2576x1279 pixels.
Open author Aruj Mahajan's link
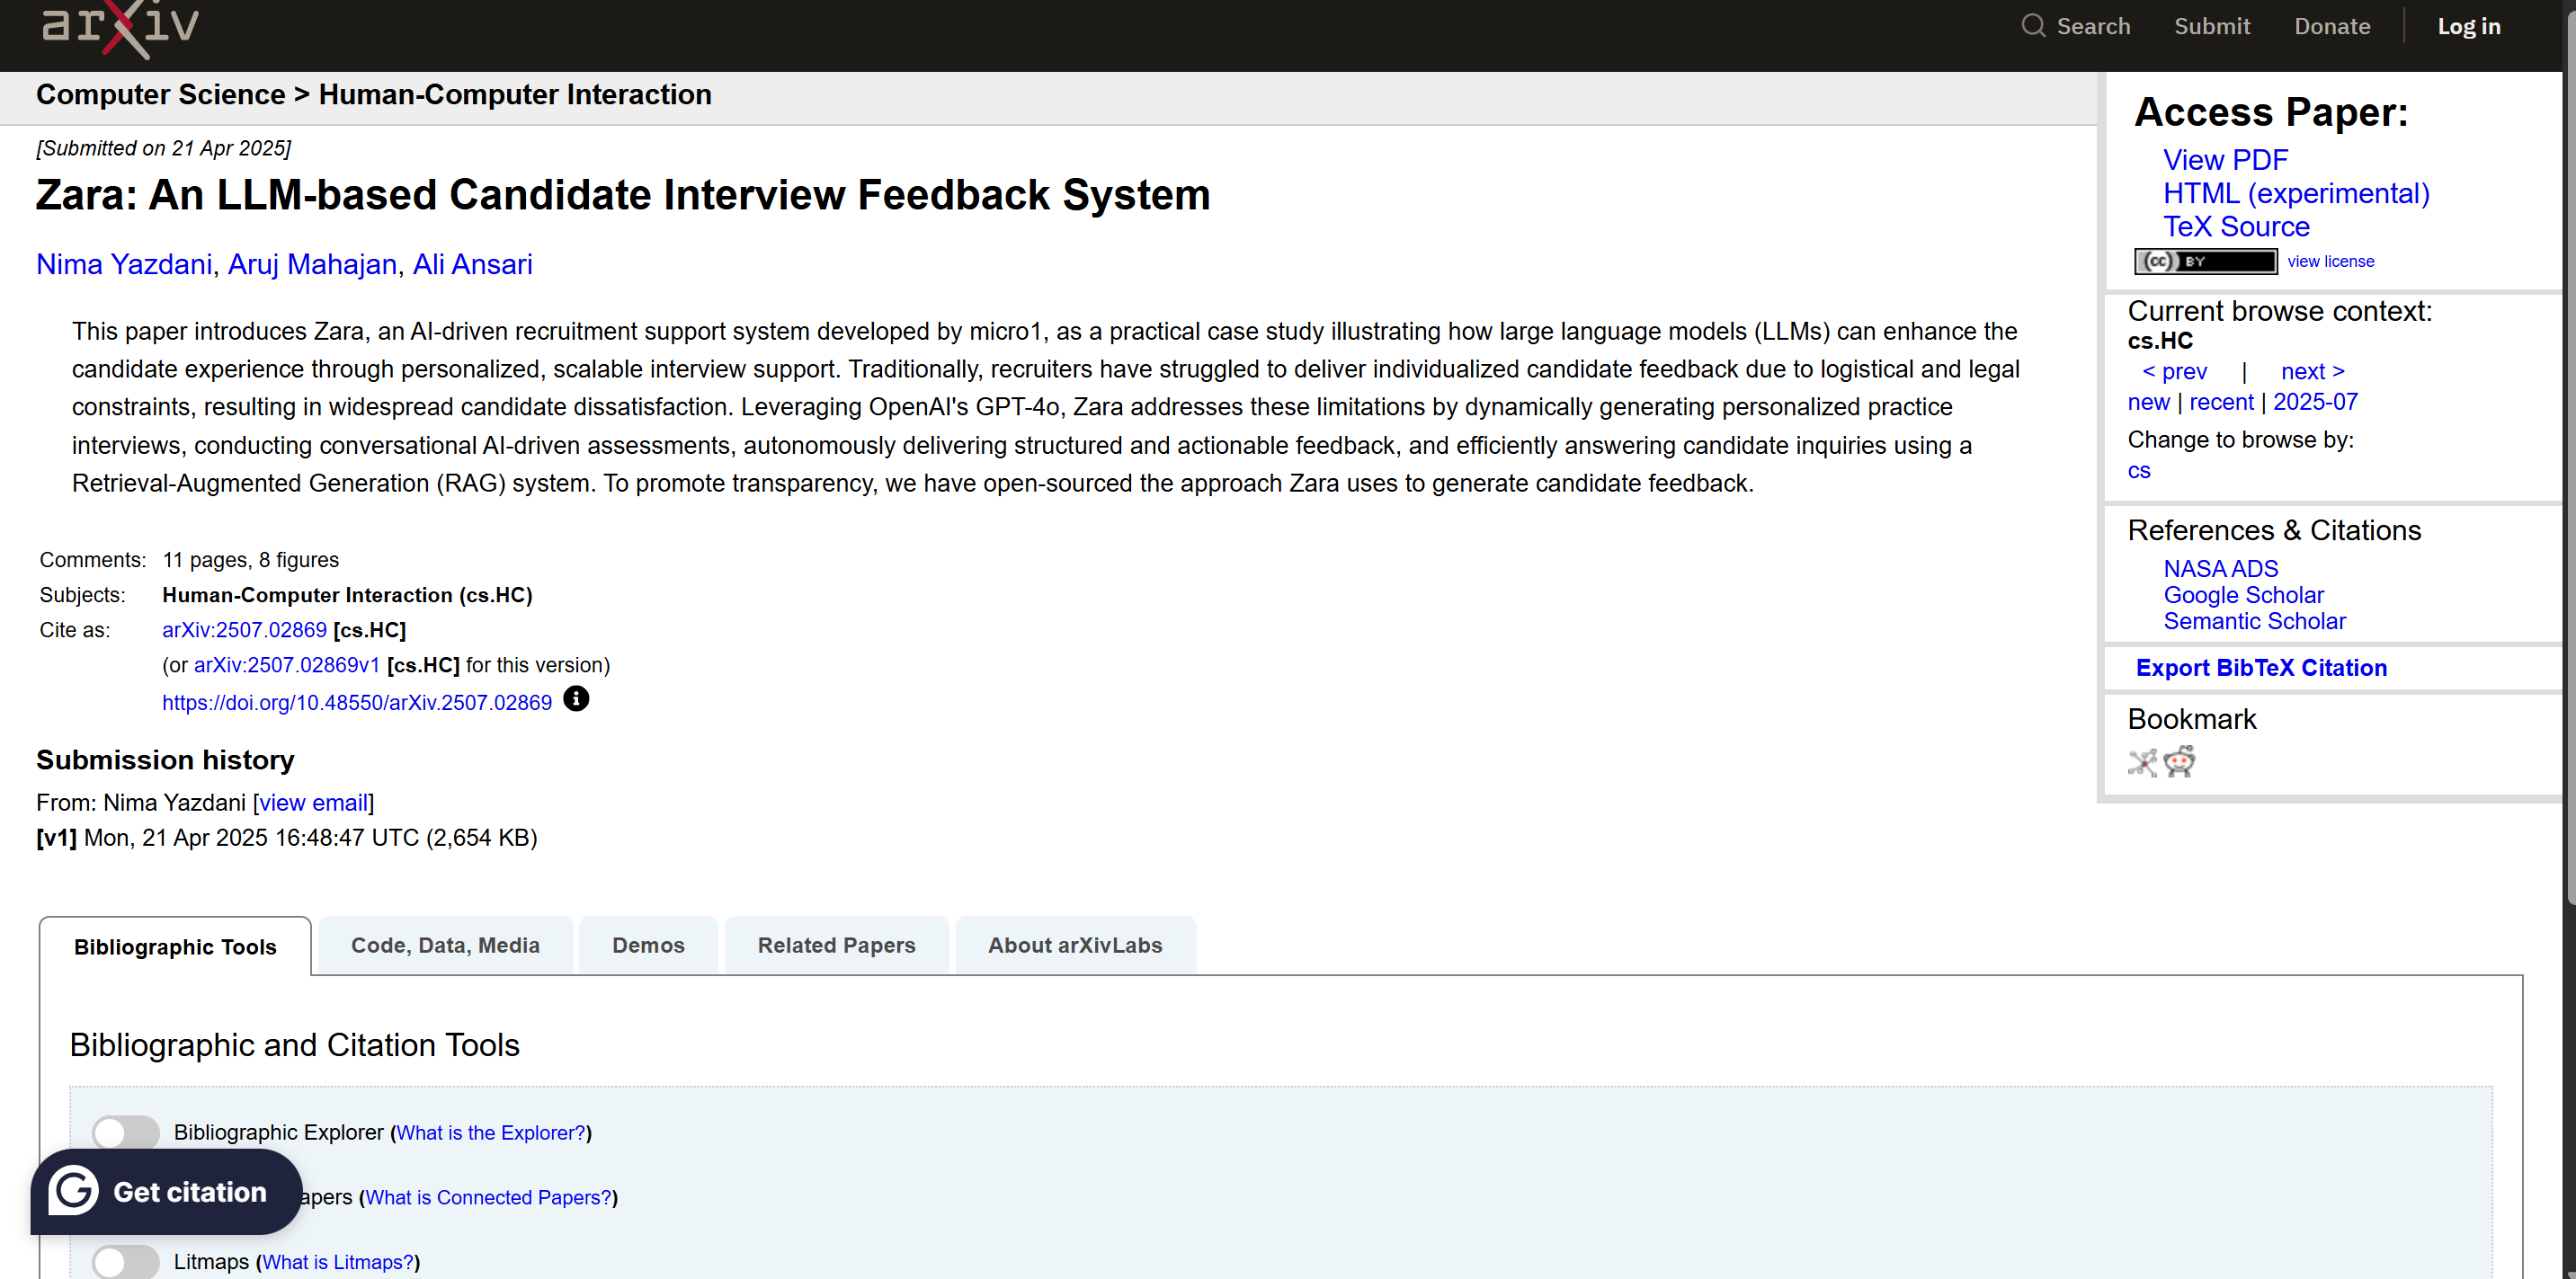click(x=312, y=264)
